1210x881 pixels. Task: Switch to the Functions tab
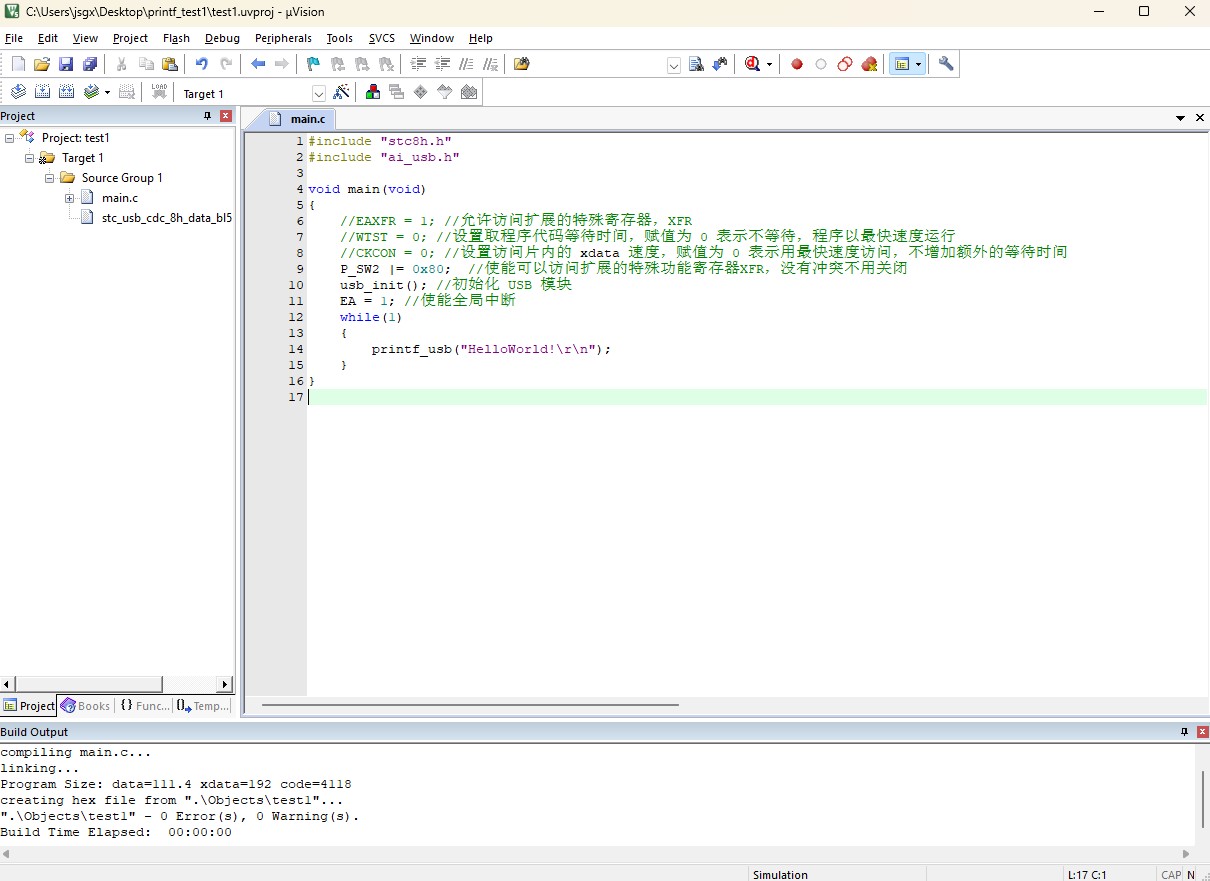tap(145, 705)
